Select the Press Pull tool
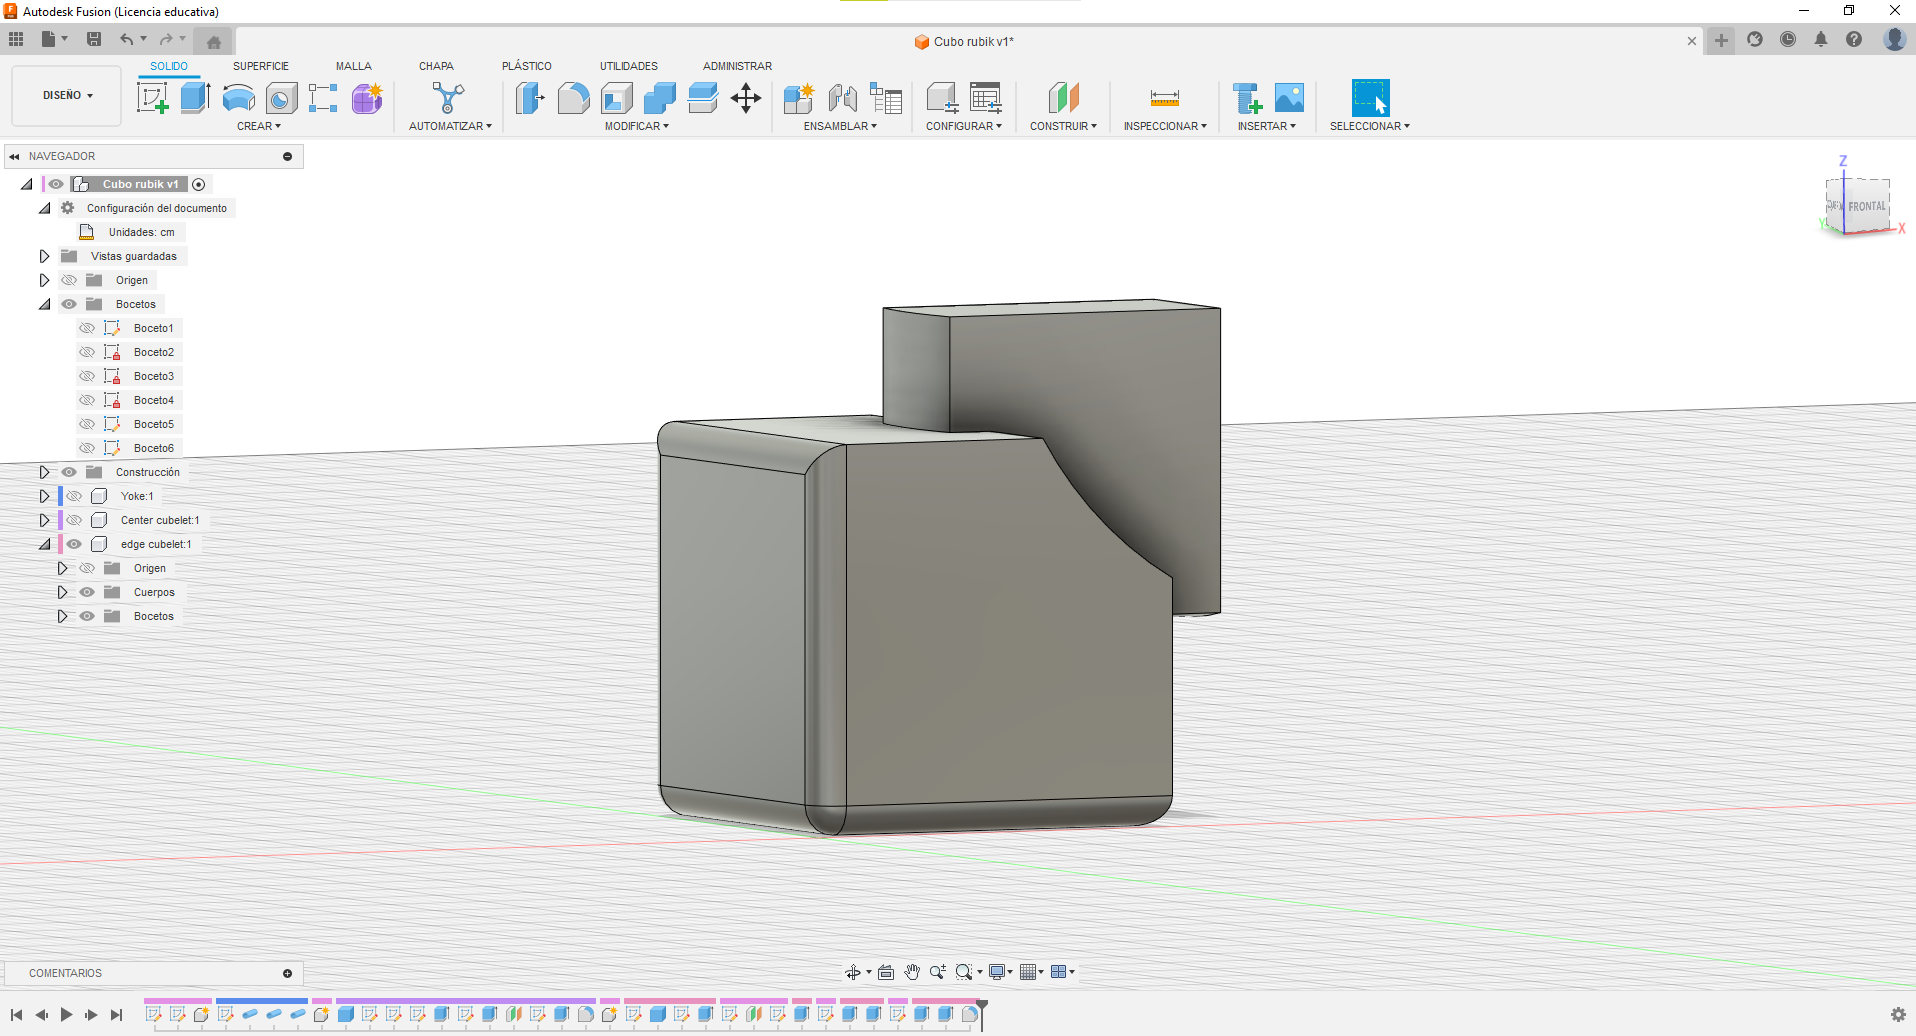This screenshot has height=1036, width=1916. (530, 98)
